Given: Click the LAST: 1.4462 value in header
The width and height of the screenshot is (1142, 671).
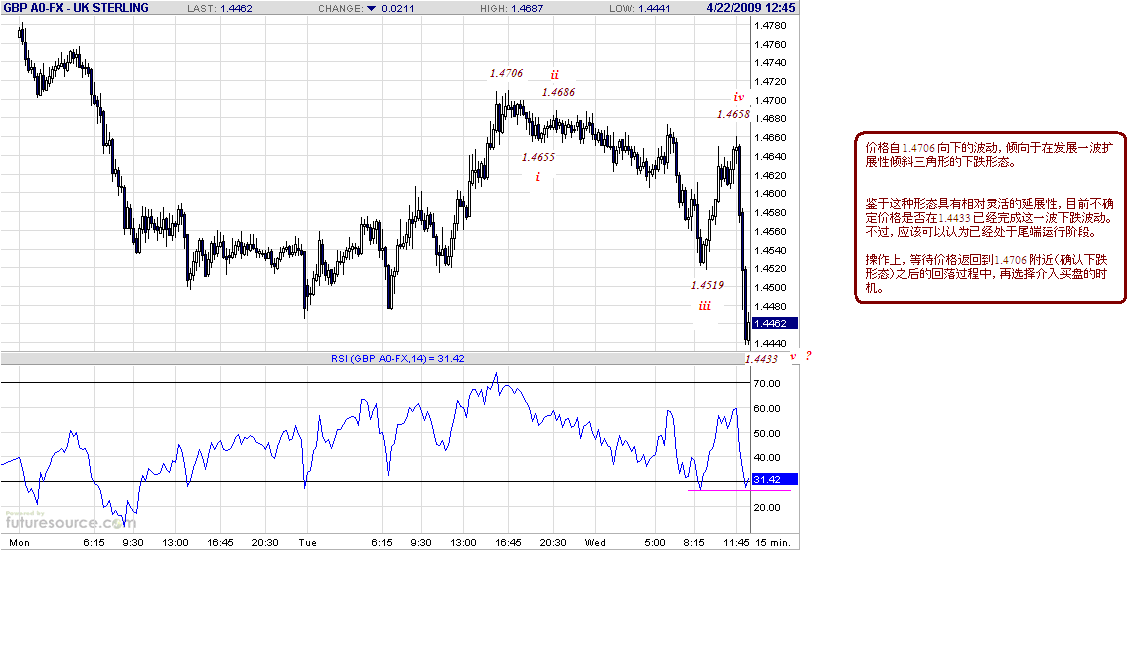Looking at the screenshot, I should (x=220, y=9).
